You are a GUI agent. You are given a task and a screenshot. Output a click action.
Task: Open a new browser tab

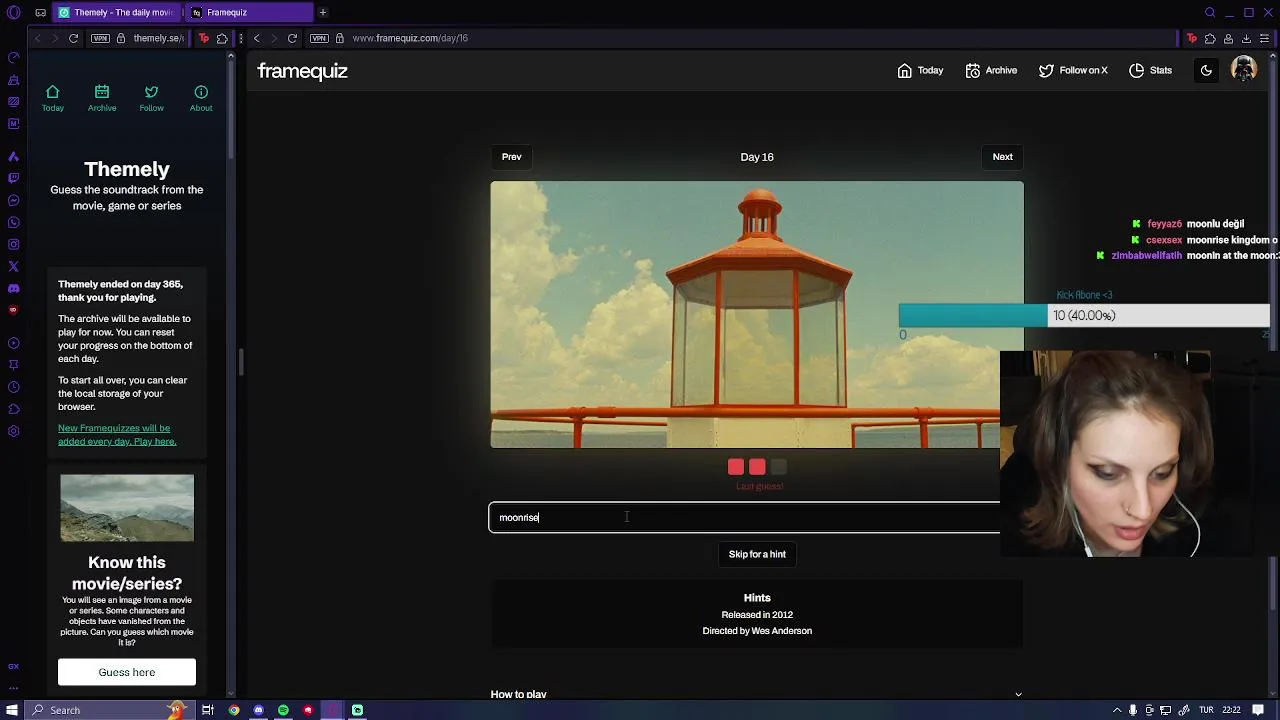[323, 12]
